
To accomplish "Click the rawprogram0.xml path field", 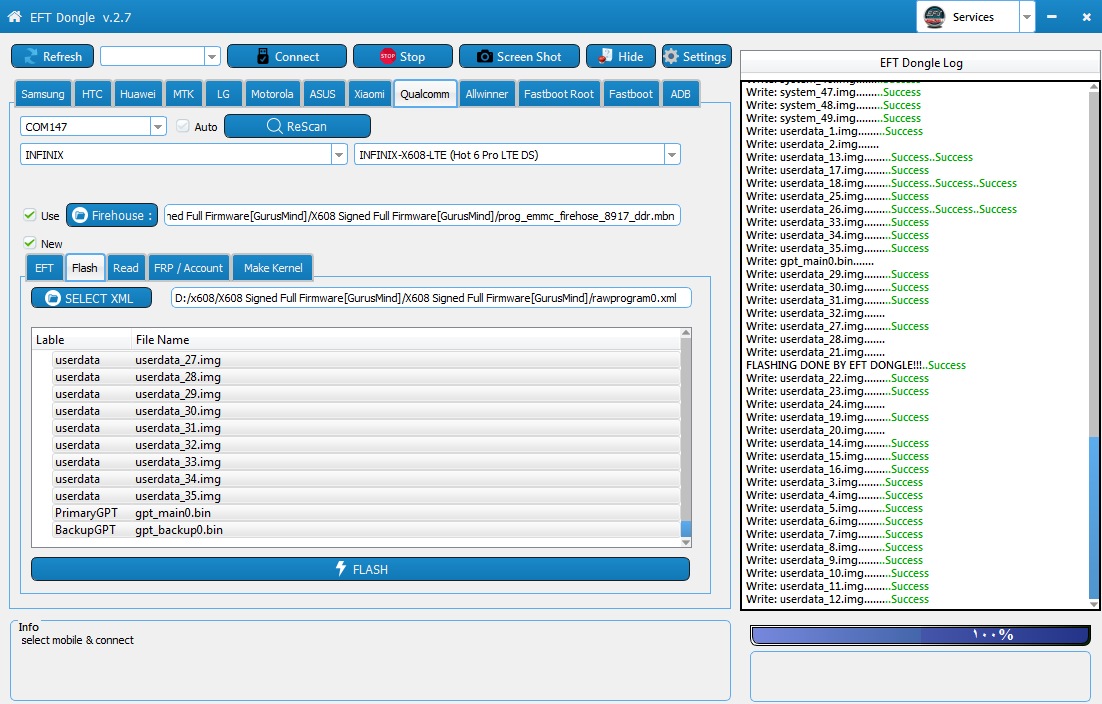I will (432, 298).
